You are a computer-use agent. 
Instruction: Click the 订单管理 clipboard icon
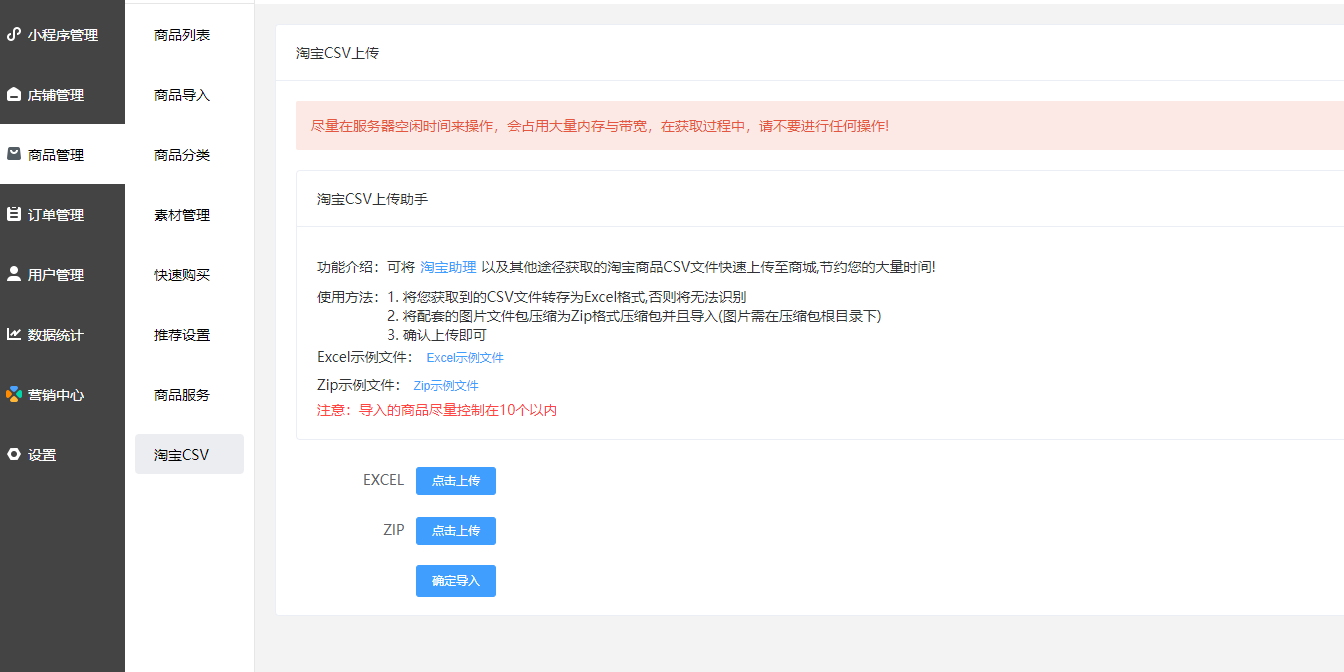tap(14, 214)
